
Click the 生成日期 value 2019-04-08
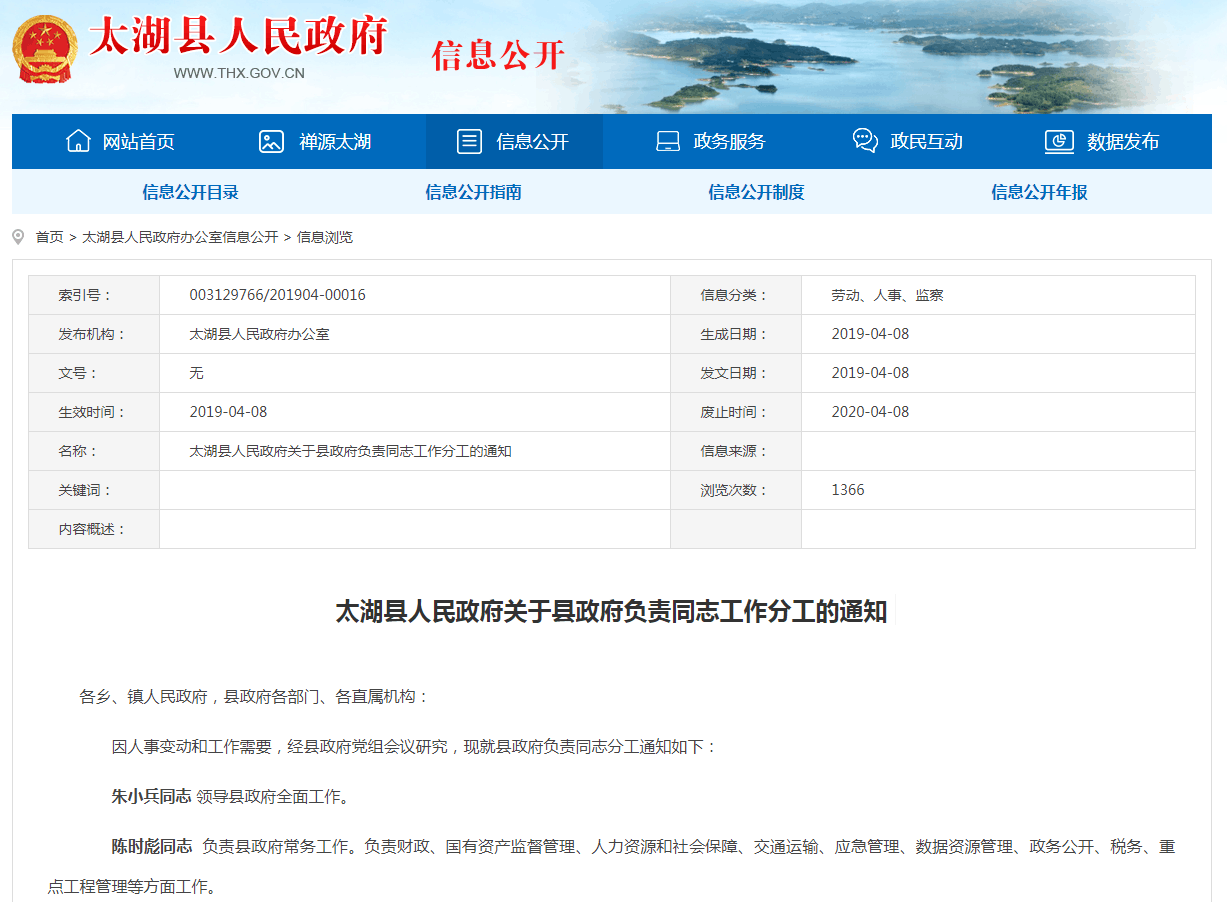[870, 334]
